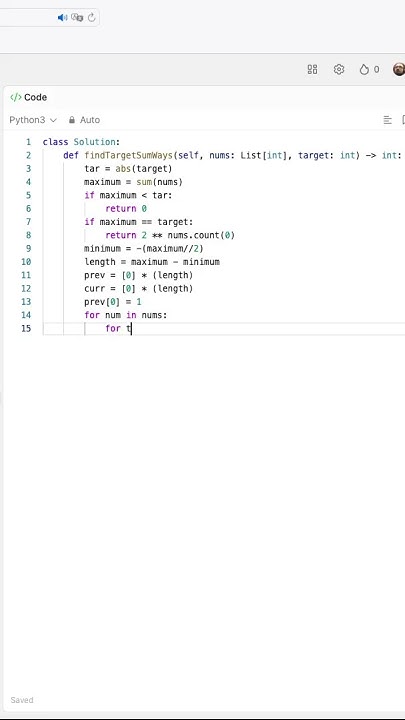405x720 pixels.
Task: Click line number 2 in gutter
Action: (x=28, y=155)
